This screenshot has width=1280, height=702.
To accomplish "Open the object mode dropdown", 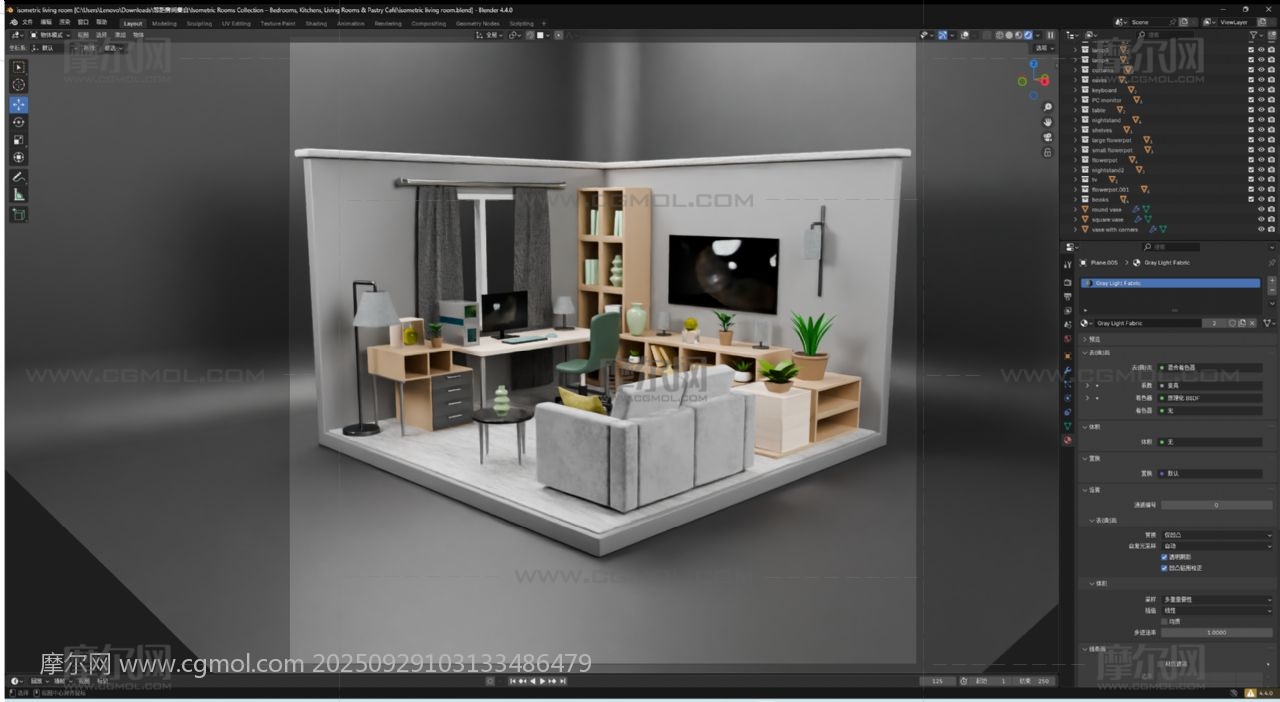I will tap(48, 35).
